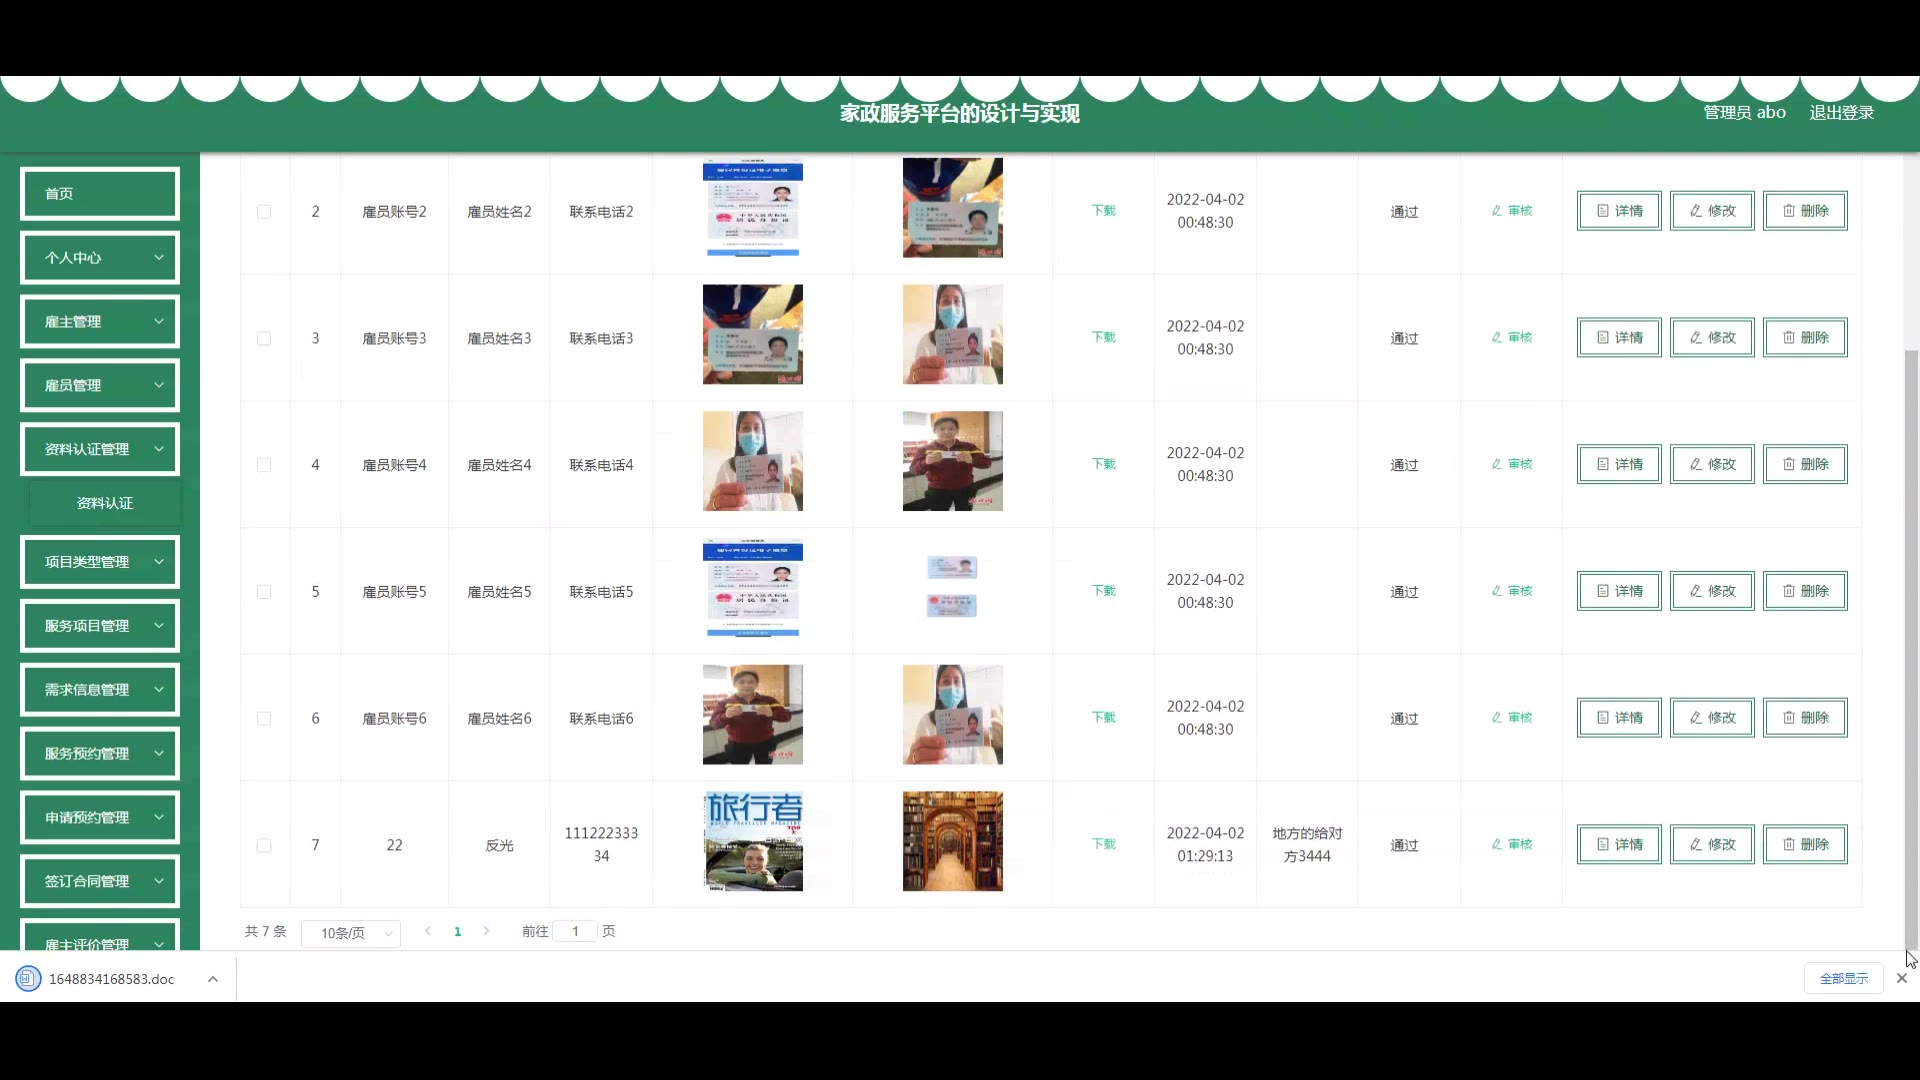This screenshot has width=1920, height=1080.
Task: Open the 旅行者 magazine thumbnail in row 7
Action: (753, 842)
